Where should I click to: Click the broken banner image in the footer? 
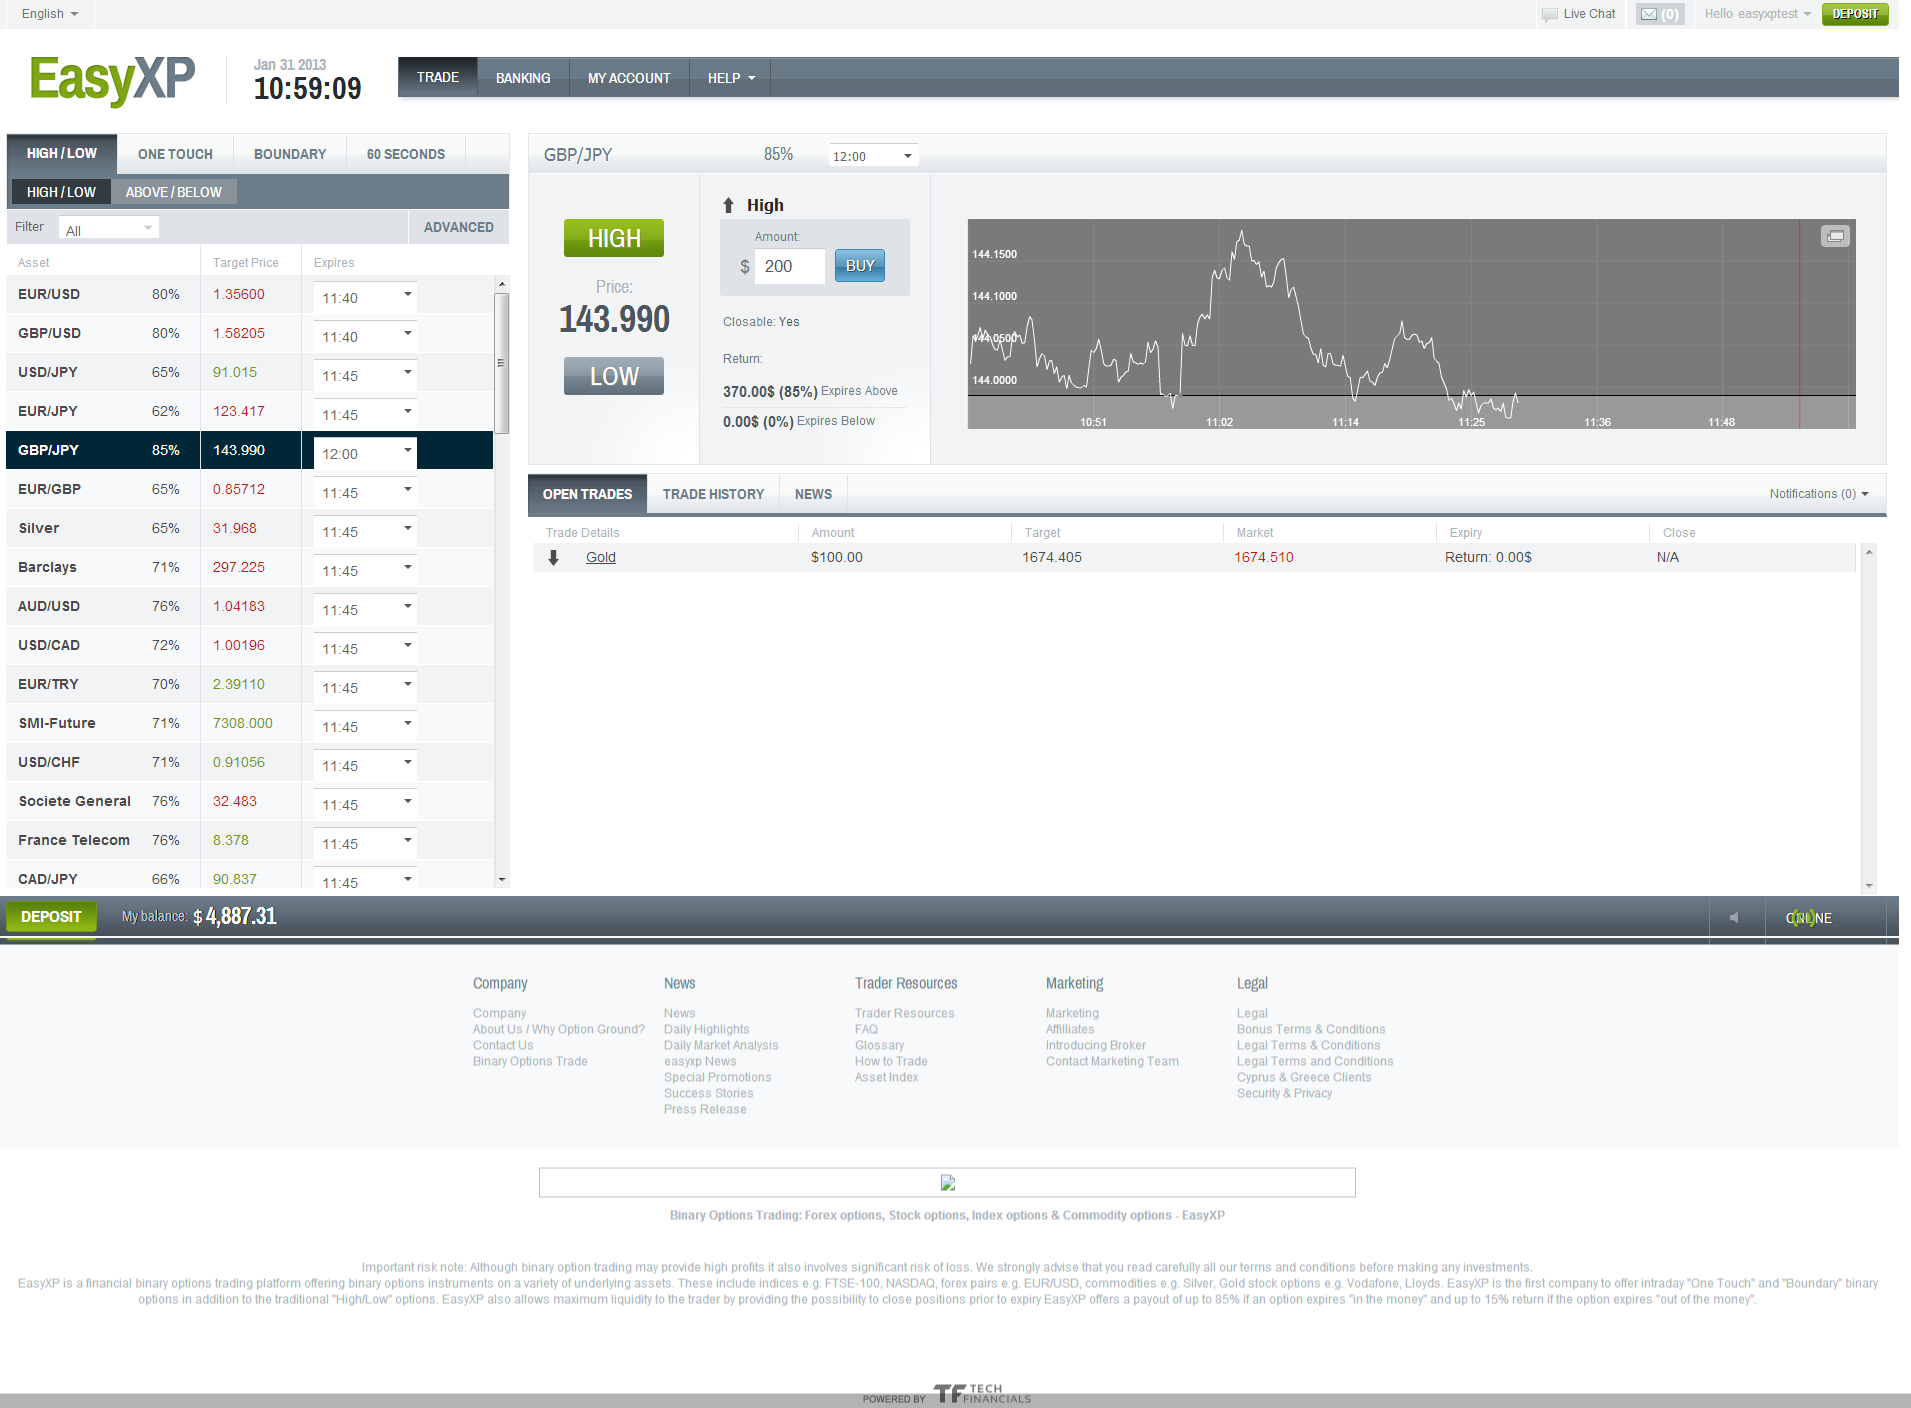(947, 1183)
